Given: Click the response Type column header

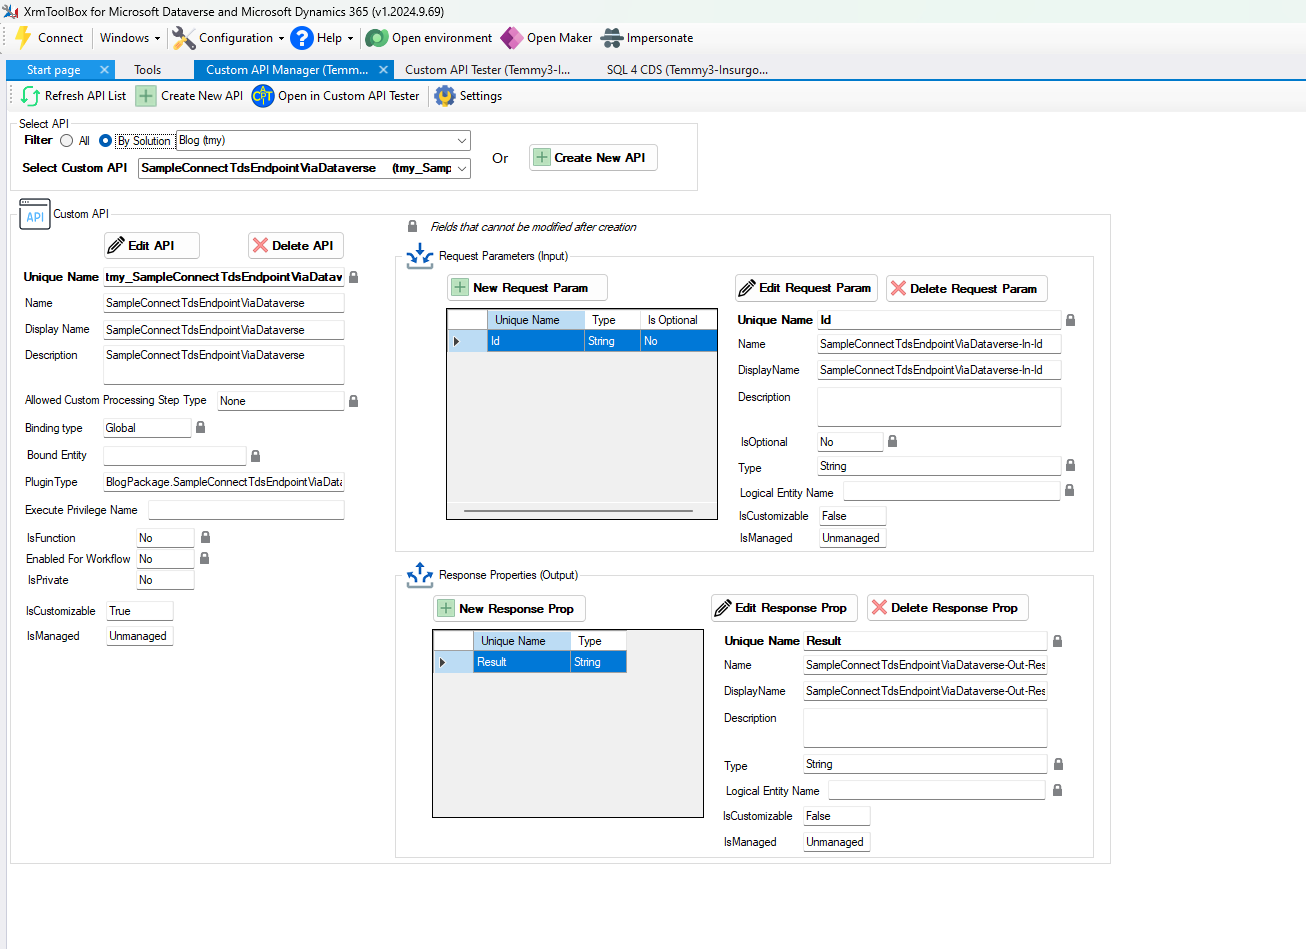Looking at the screenshot, I should tap(598, 641).
